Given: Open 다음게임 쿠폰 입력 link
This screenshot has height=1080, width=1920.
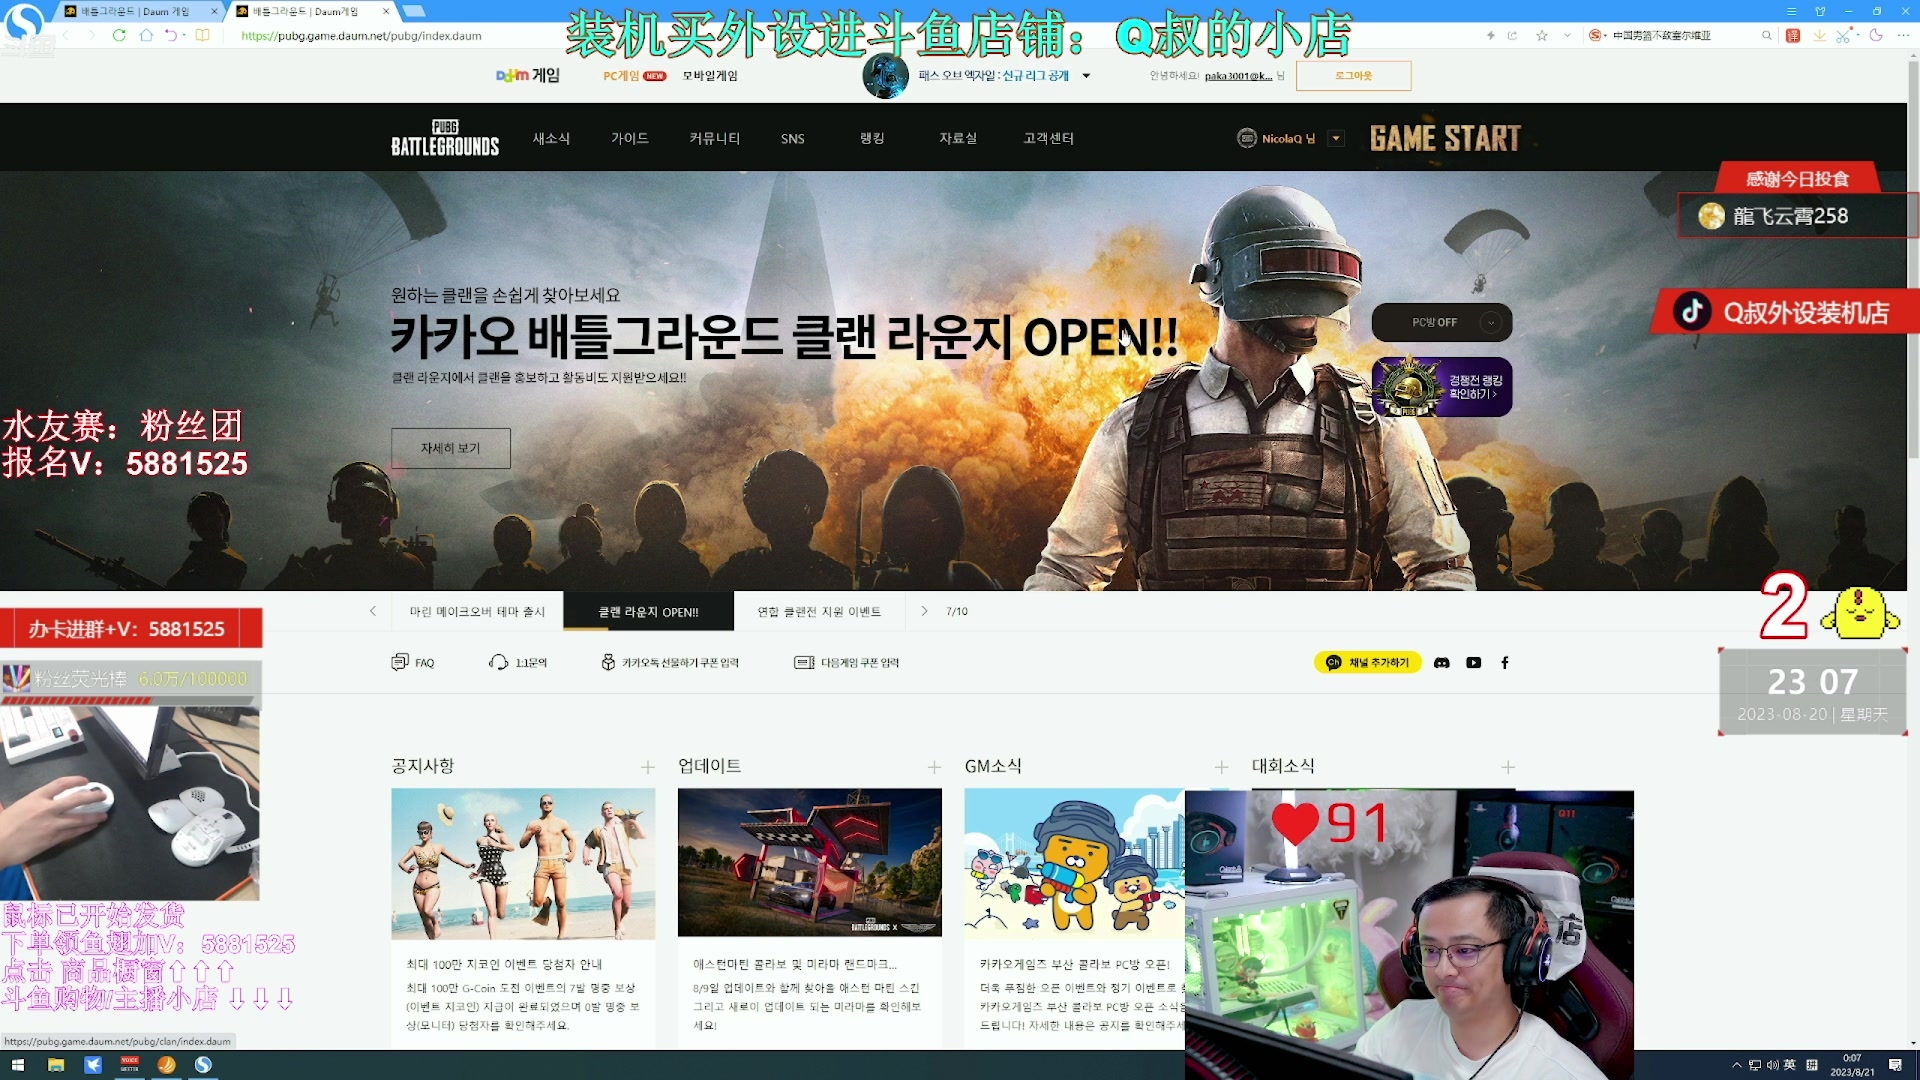Looking at the screenshot, I should (847, 662).
